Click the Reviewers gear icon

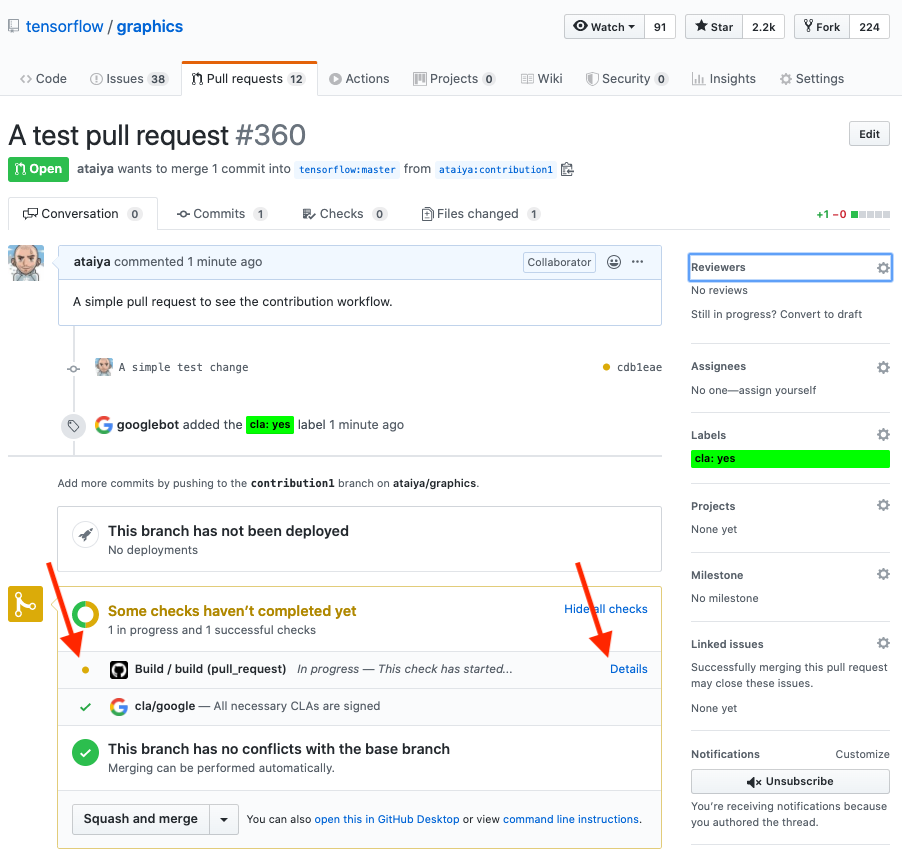pyautogui.click(x=883, y=268)
